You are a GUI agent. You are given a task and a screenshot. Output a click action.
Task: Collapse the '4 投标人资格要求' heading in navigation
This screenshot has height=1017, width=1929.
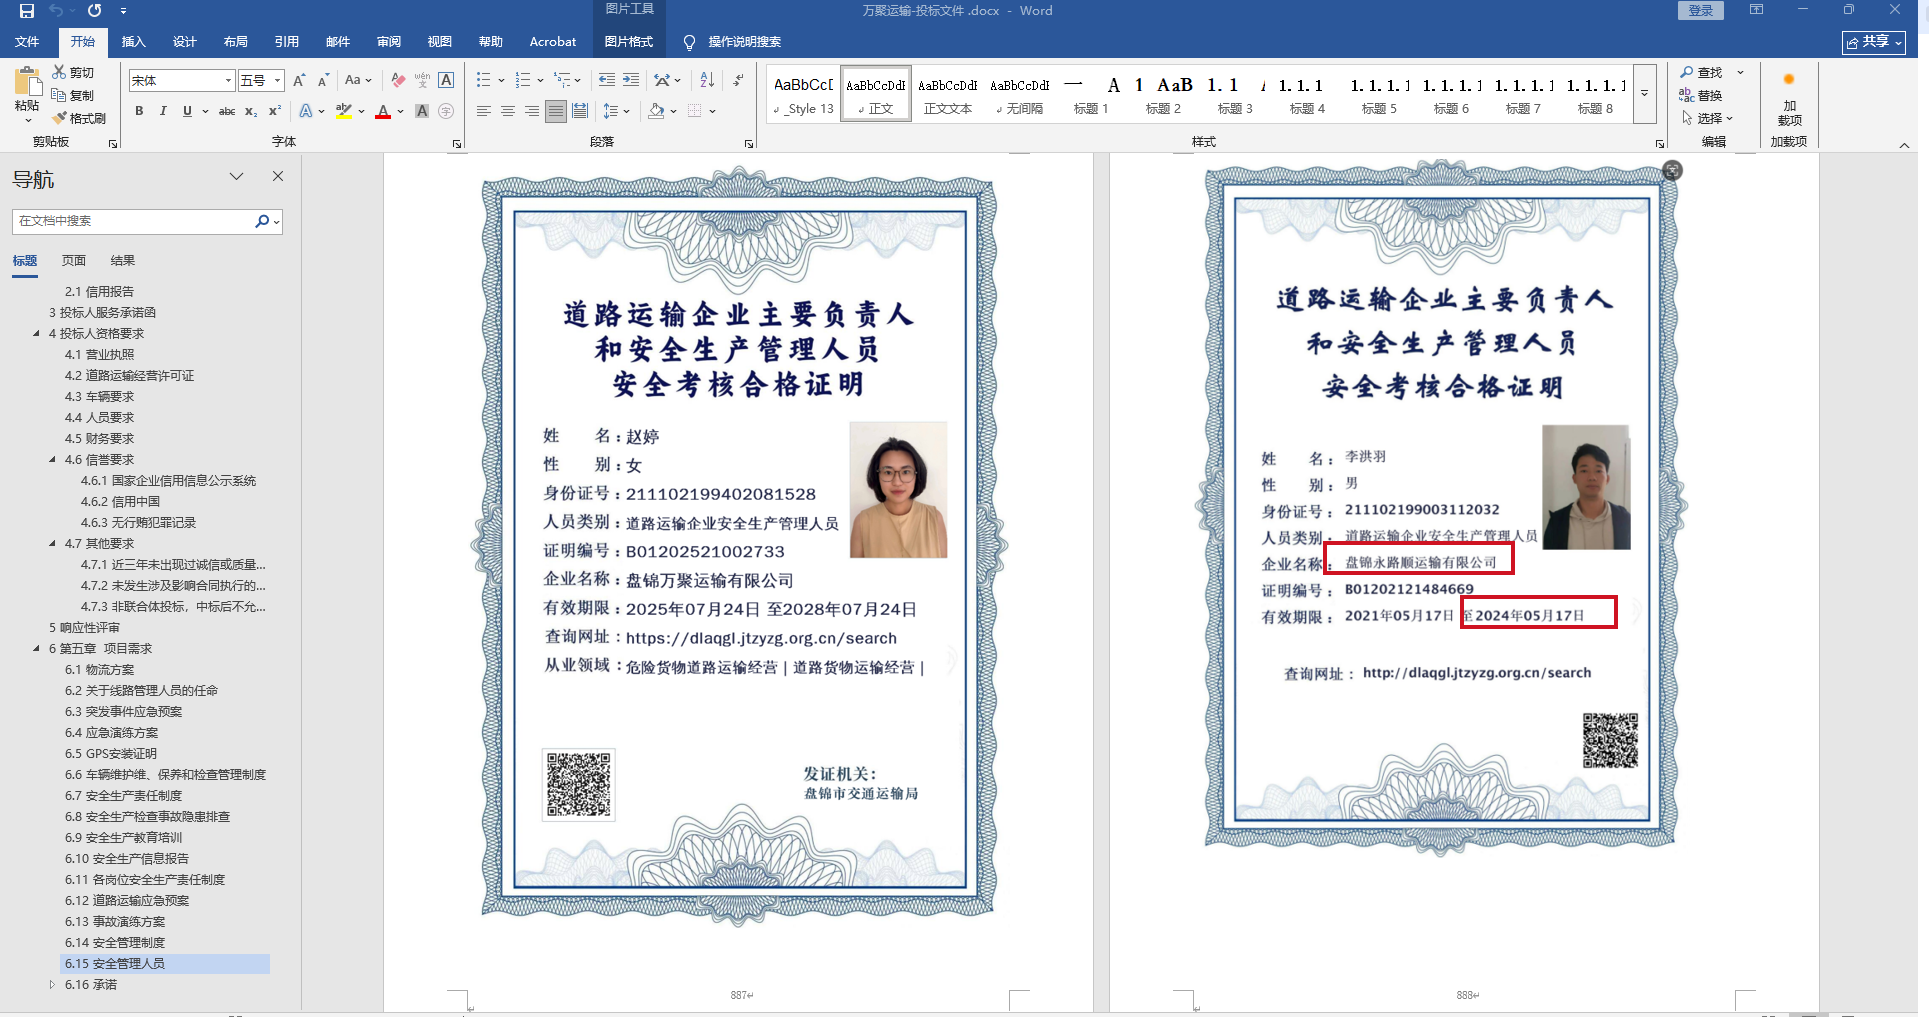pos(37,334)
